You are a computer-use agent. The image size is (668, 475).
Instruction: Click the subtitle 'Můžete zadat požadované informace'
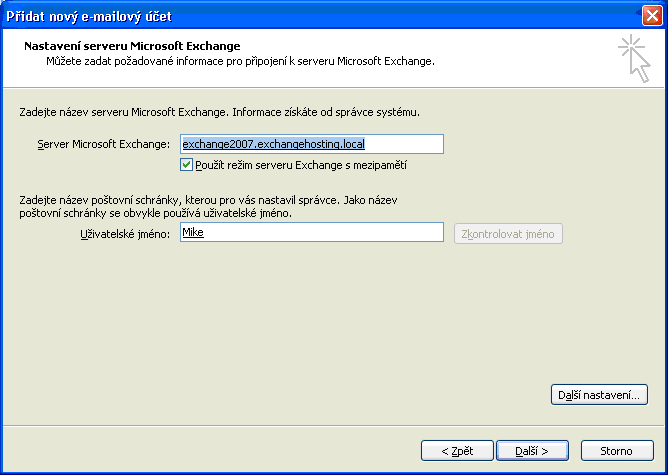click(135, 61)
